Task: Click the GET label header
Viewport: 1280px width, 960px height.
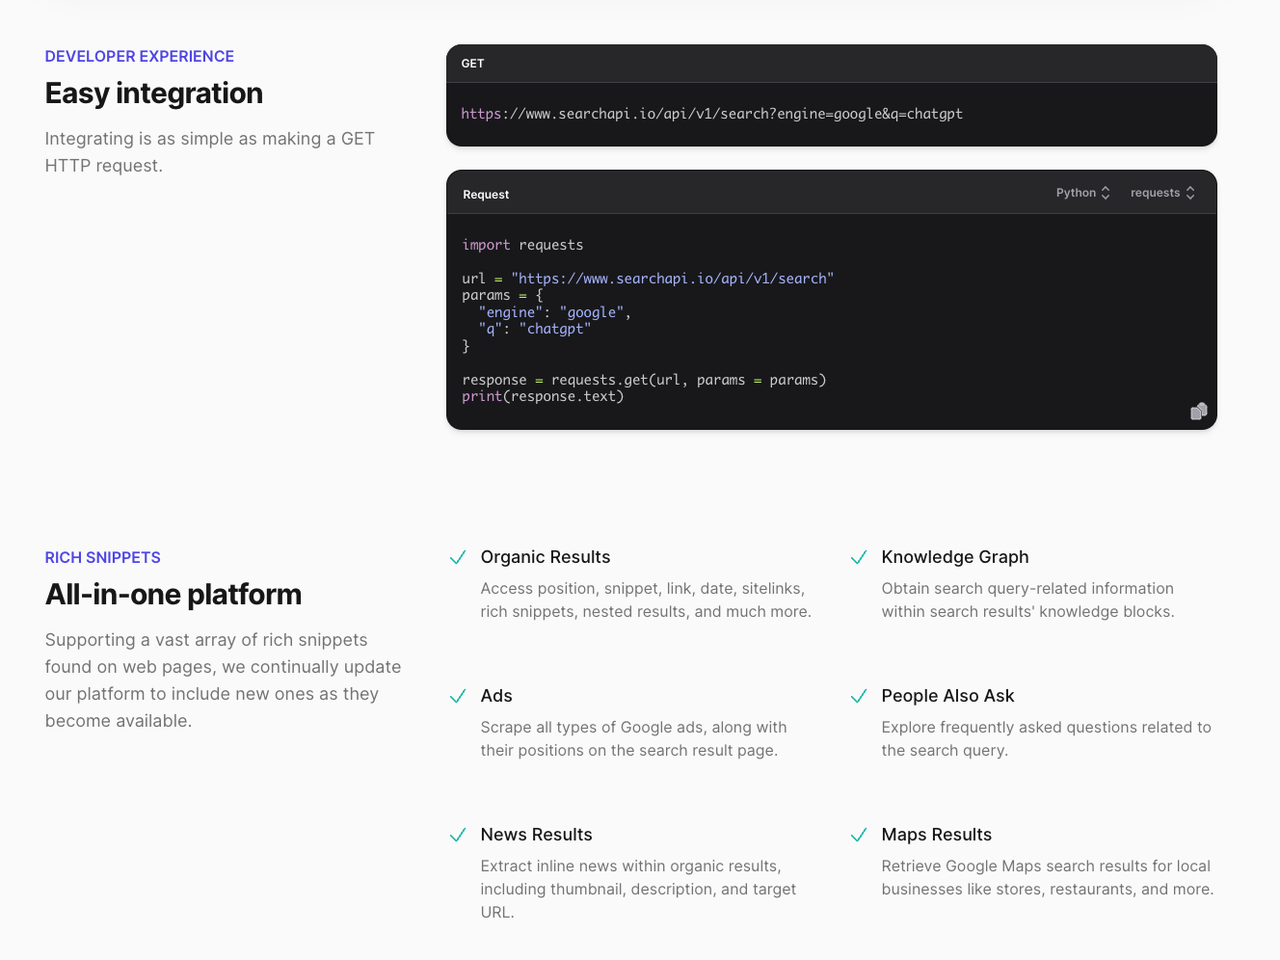Action: tap(473, 64)
